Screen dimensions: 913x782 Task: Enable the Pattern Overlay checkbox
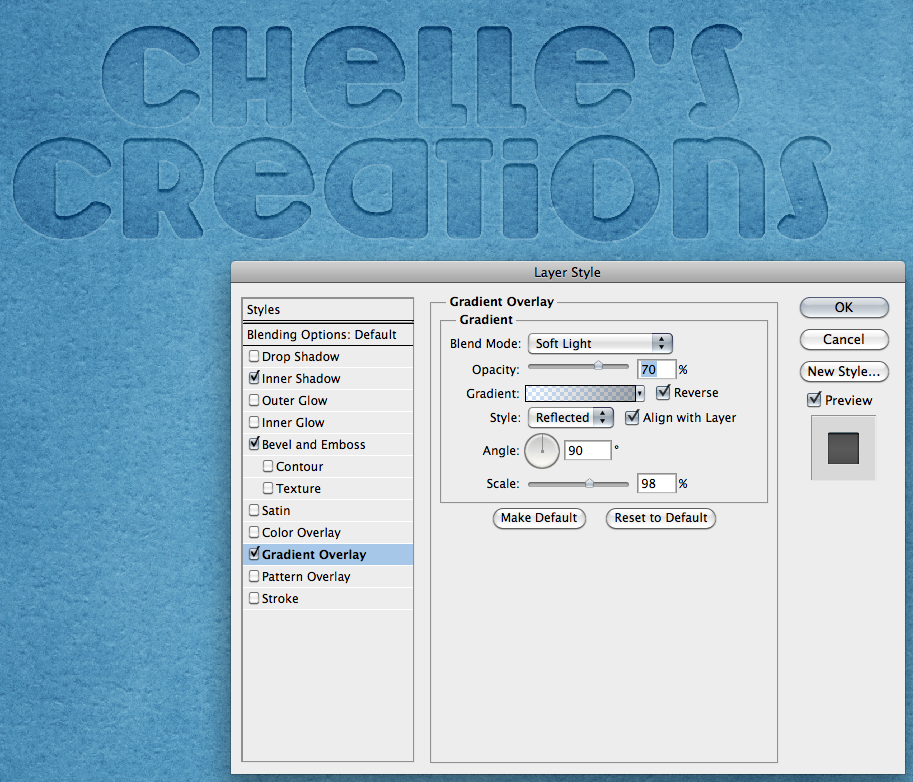tap(254, 576)
